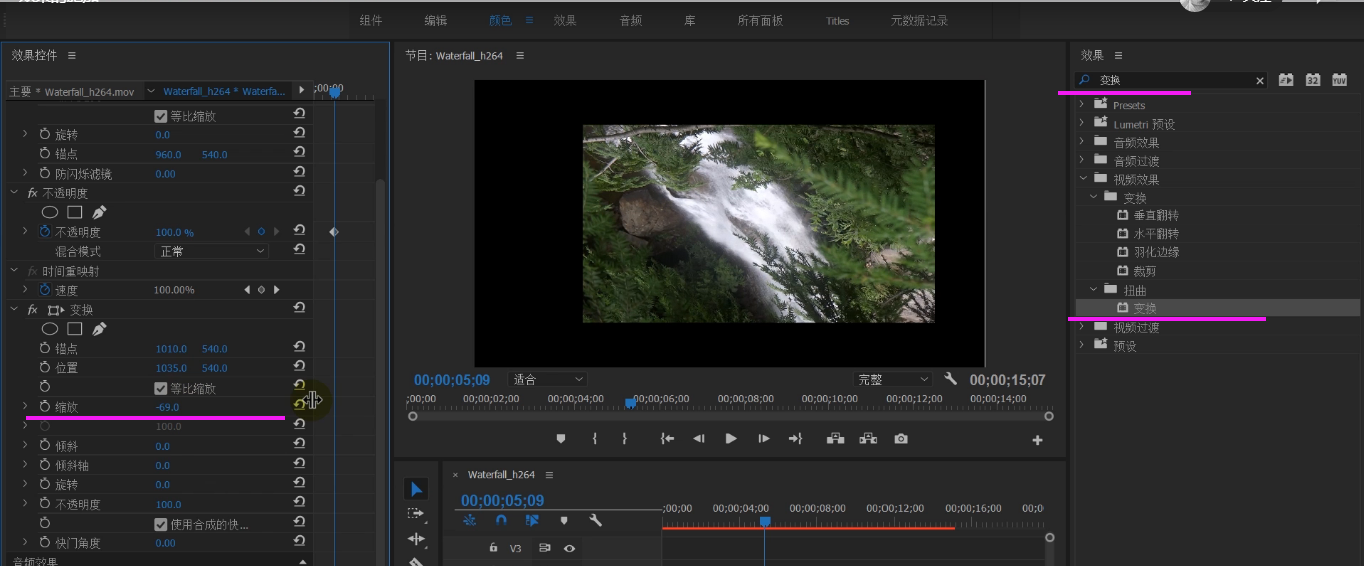Click the YUV effects filter icon
The width and height of the screenshot is (1364, 566).
point(1339,80)
